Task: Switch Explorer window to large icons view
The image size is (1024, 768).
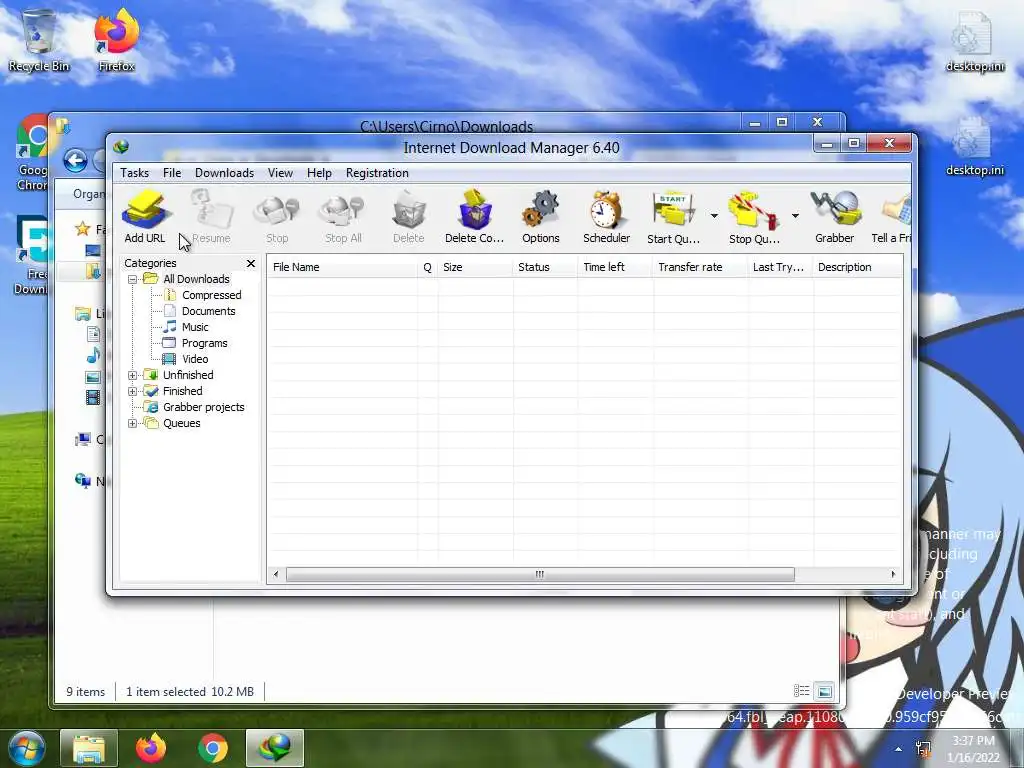Action: pos(824,691)
